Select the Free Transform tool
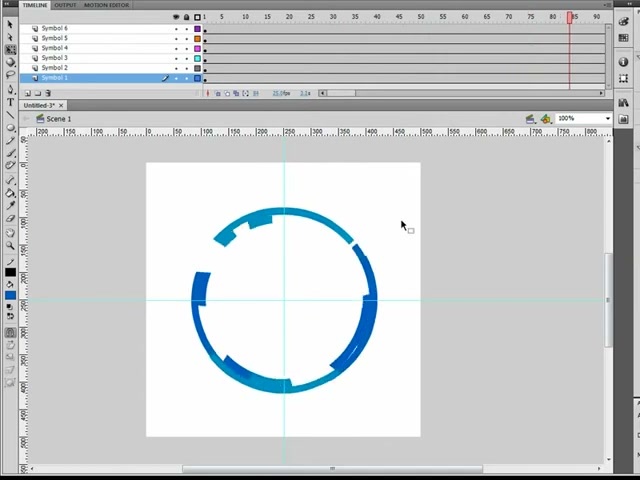The image size is (640, 480). pos(10,50)
